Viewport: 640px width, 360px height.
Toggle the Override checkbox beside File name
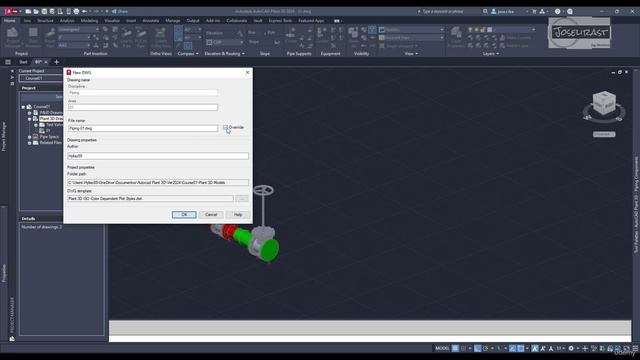(x=225, y=127)
